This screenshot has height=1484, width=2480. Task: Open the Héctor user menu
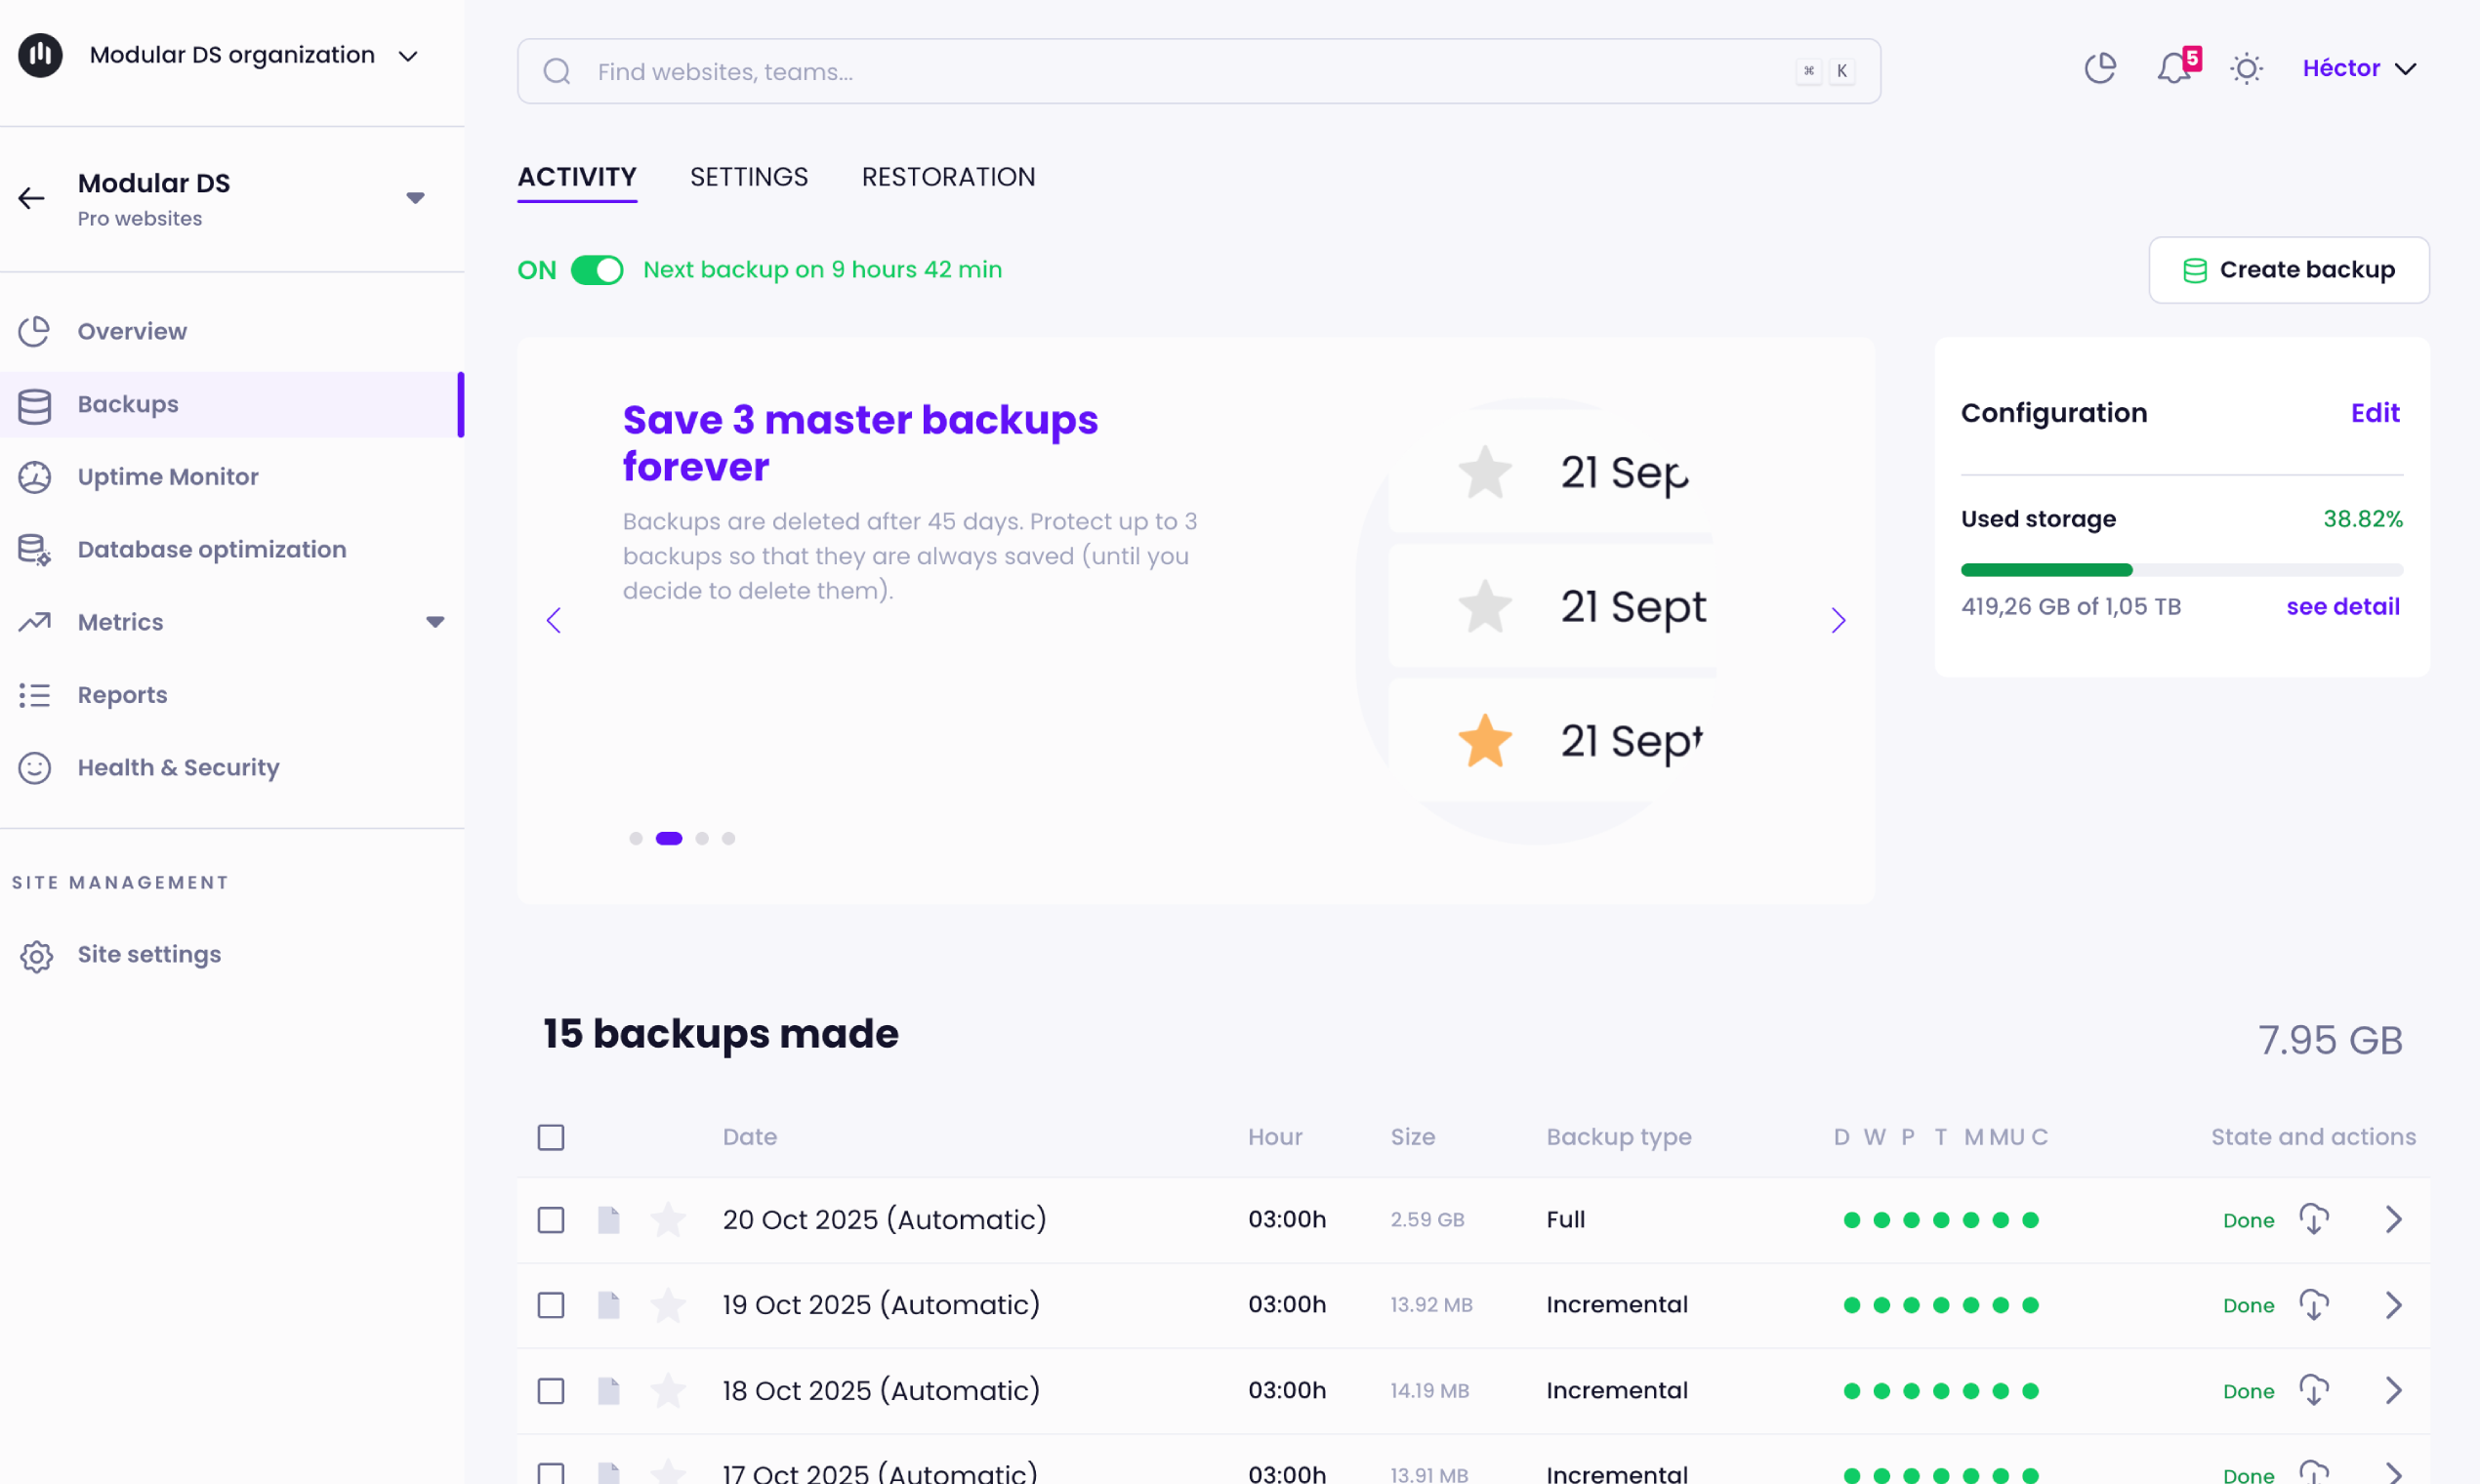click(2359, 68)
